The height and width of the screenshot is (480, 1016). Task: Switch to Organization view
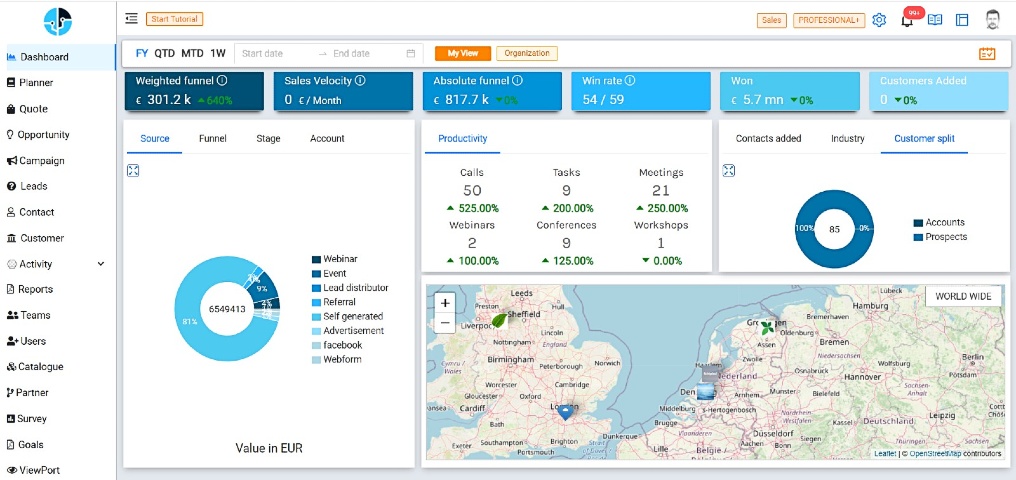[527, 53]
